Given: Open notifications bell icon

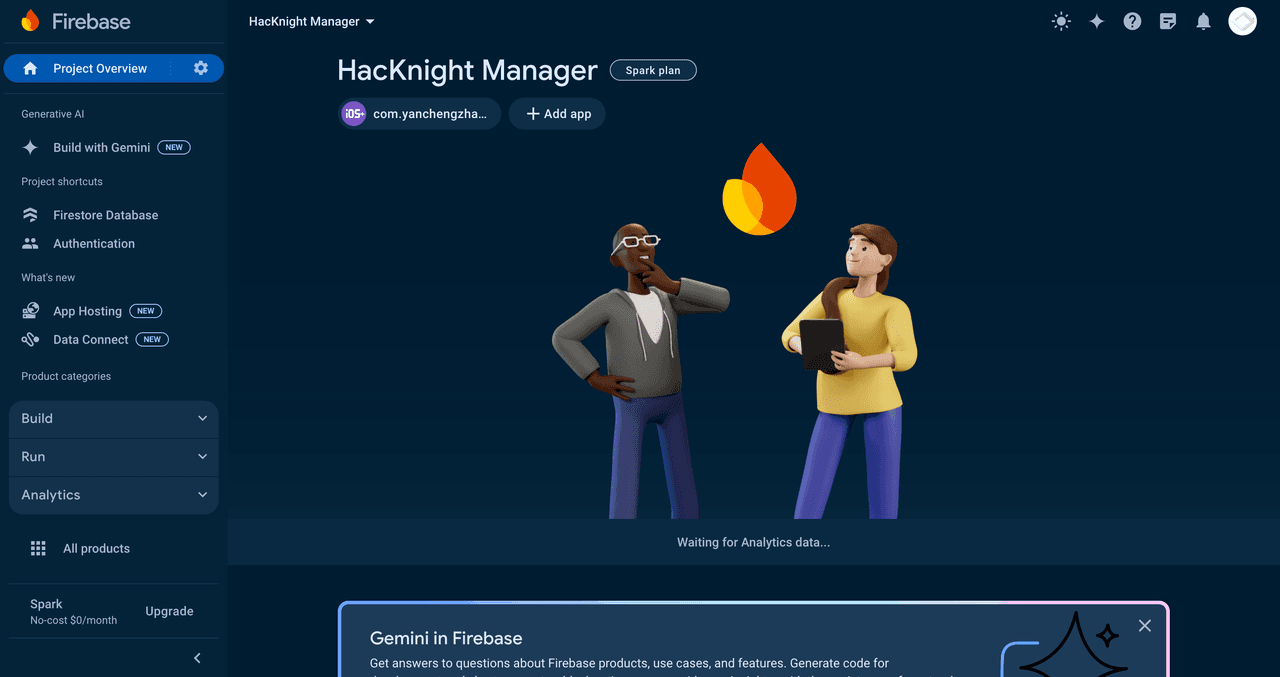Looking at the screenshot, I should click(x=1204, y=21).
